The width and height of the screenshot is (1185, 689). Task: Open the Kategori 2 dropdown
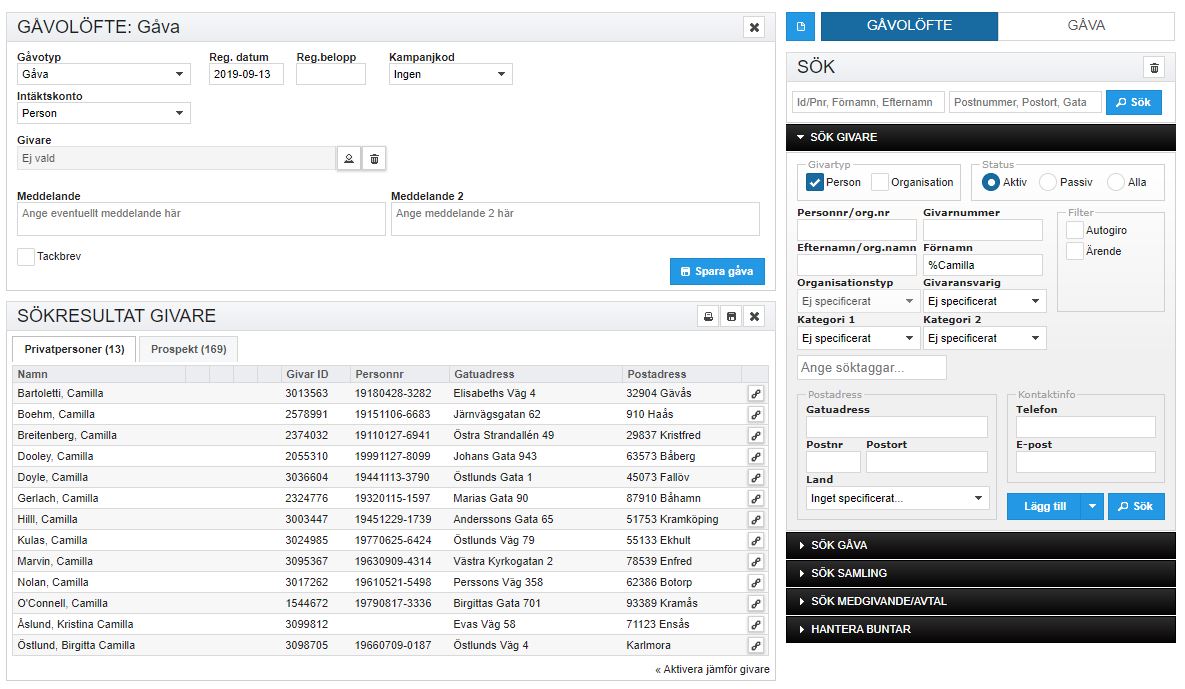984,338
